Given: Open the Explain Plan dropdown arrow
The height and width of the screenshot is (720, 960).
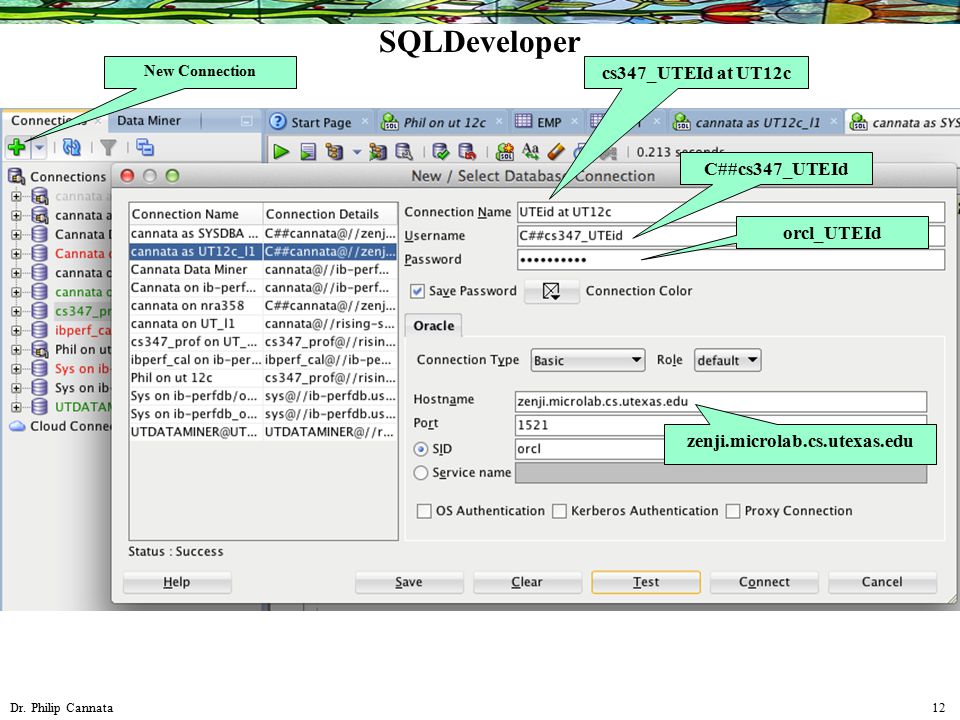Looking at the screenshot, I should (356, 152).
